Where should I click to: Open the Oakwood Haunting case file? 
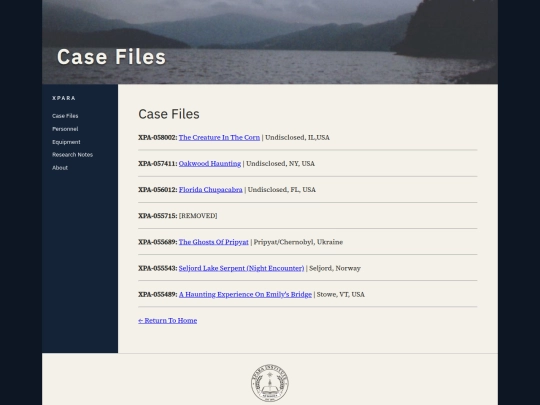click(210, 164)
